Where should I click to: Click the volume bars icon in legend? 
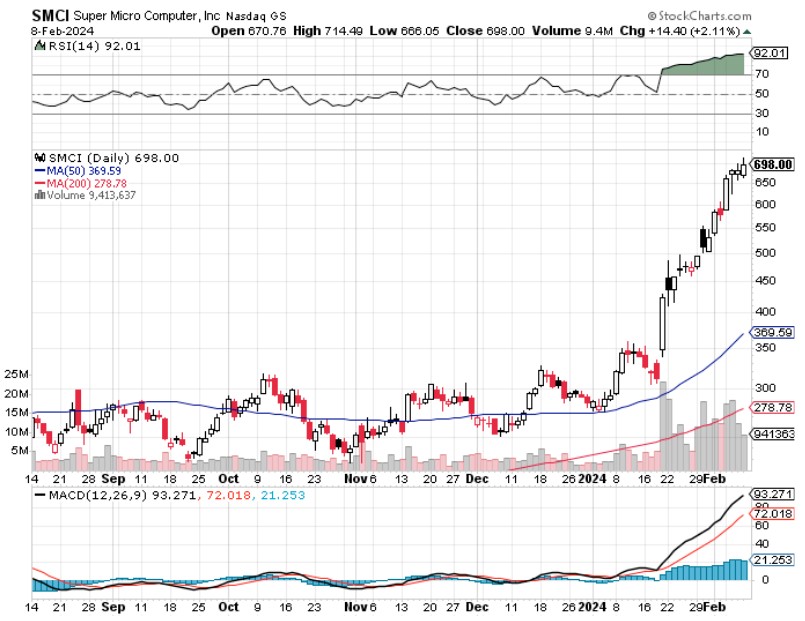click(40, 195)
